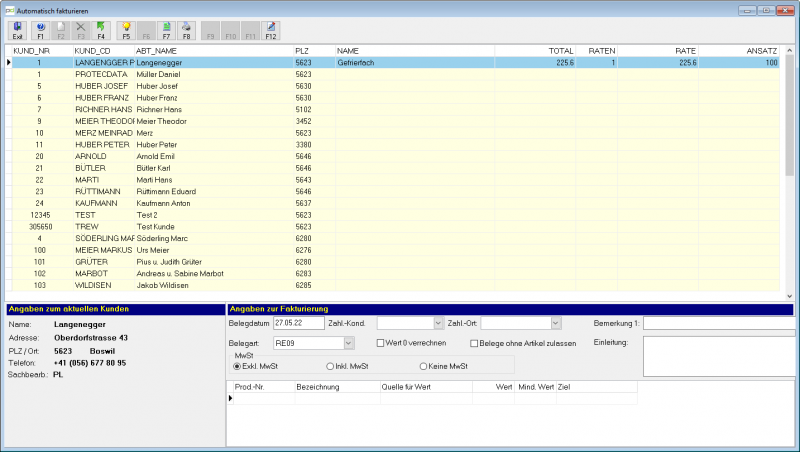Select the SÖDERLING row
The width and height of the screenshot is (800, 452).
(x=395, y=239)
